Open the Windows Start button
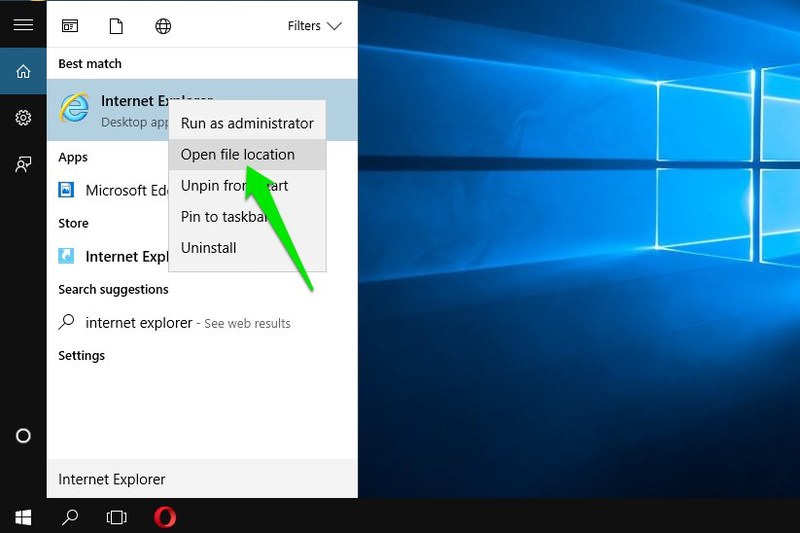 click(x=23, y=517)
